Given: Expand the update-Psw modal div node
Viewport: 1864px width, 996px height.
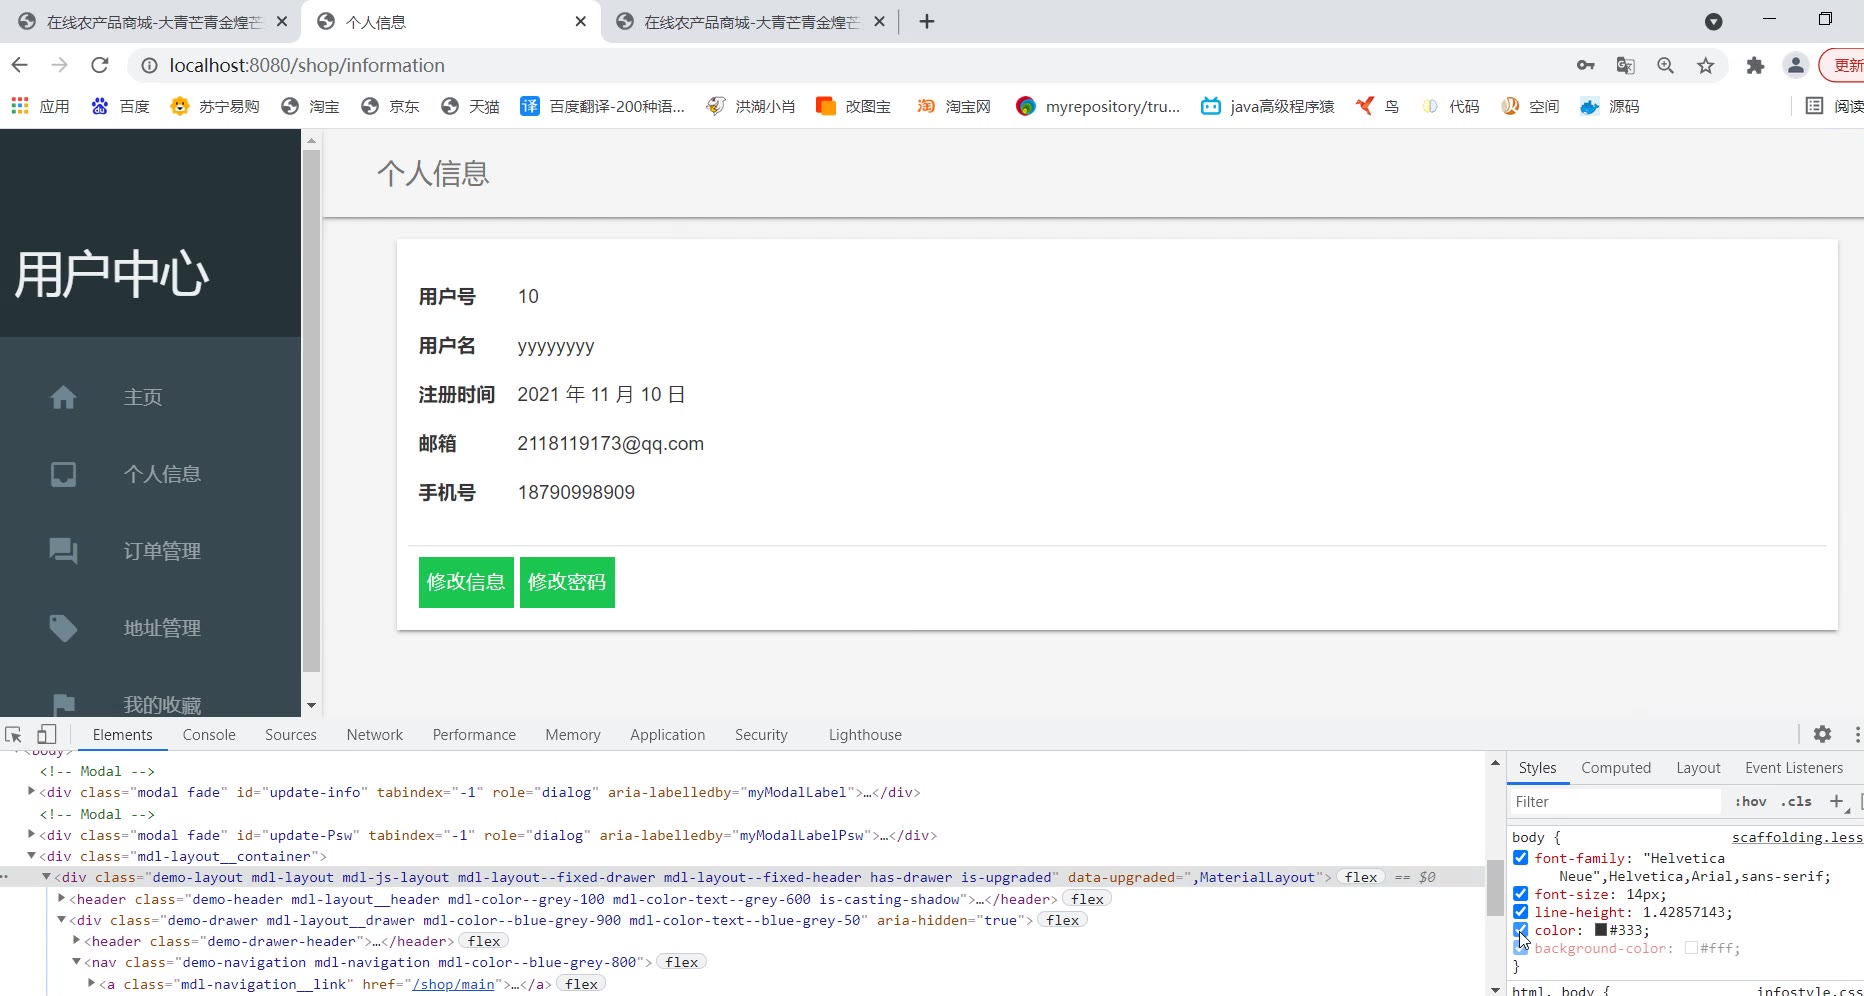Looking at the screenshot, I should coord(32,835).
